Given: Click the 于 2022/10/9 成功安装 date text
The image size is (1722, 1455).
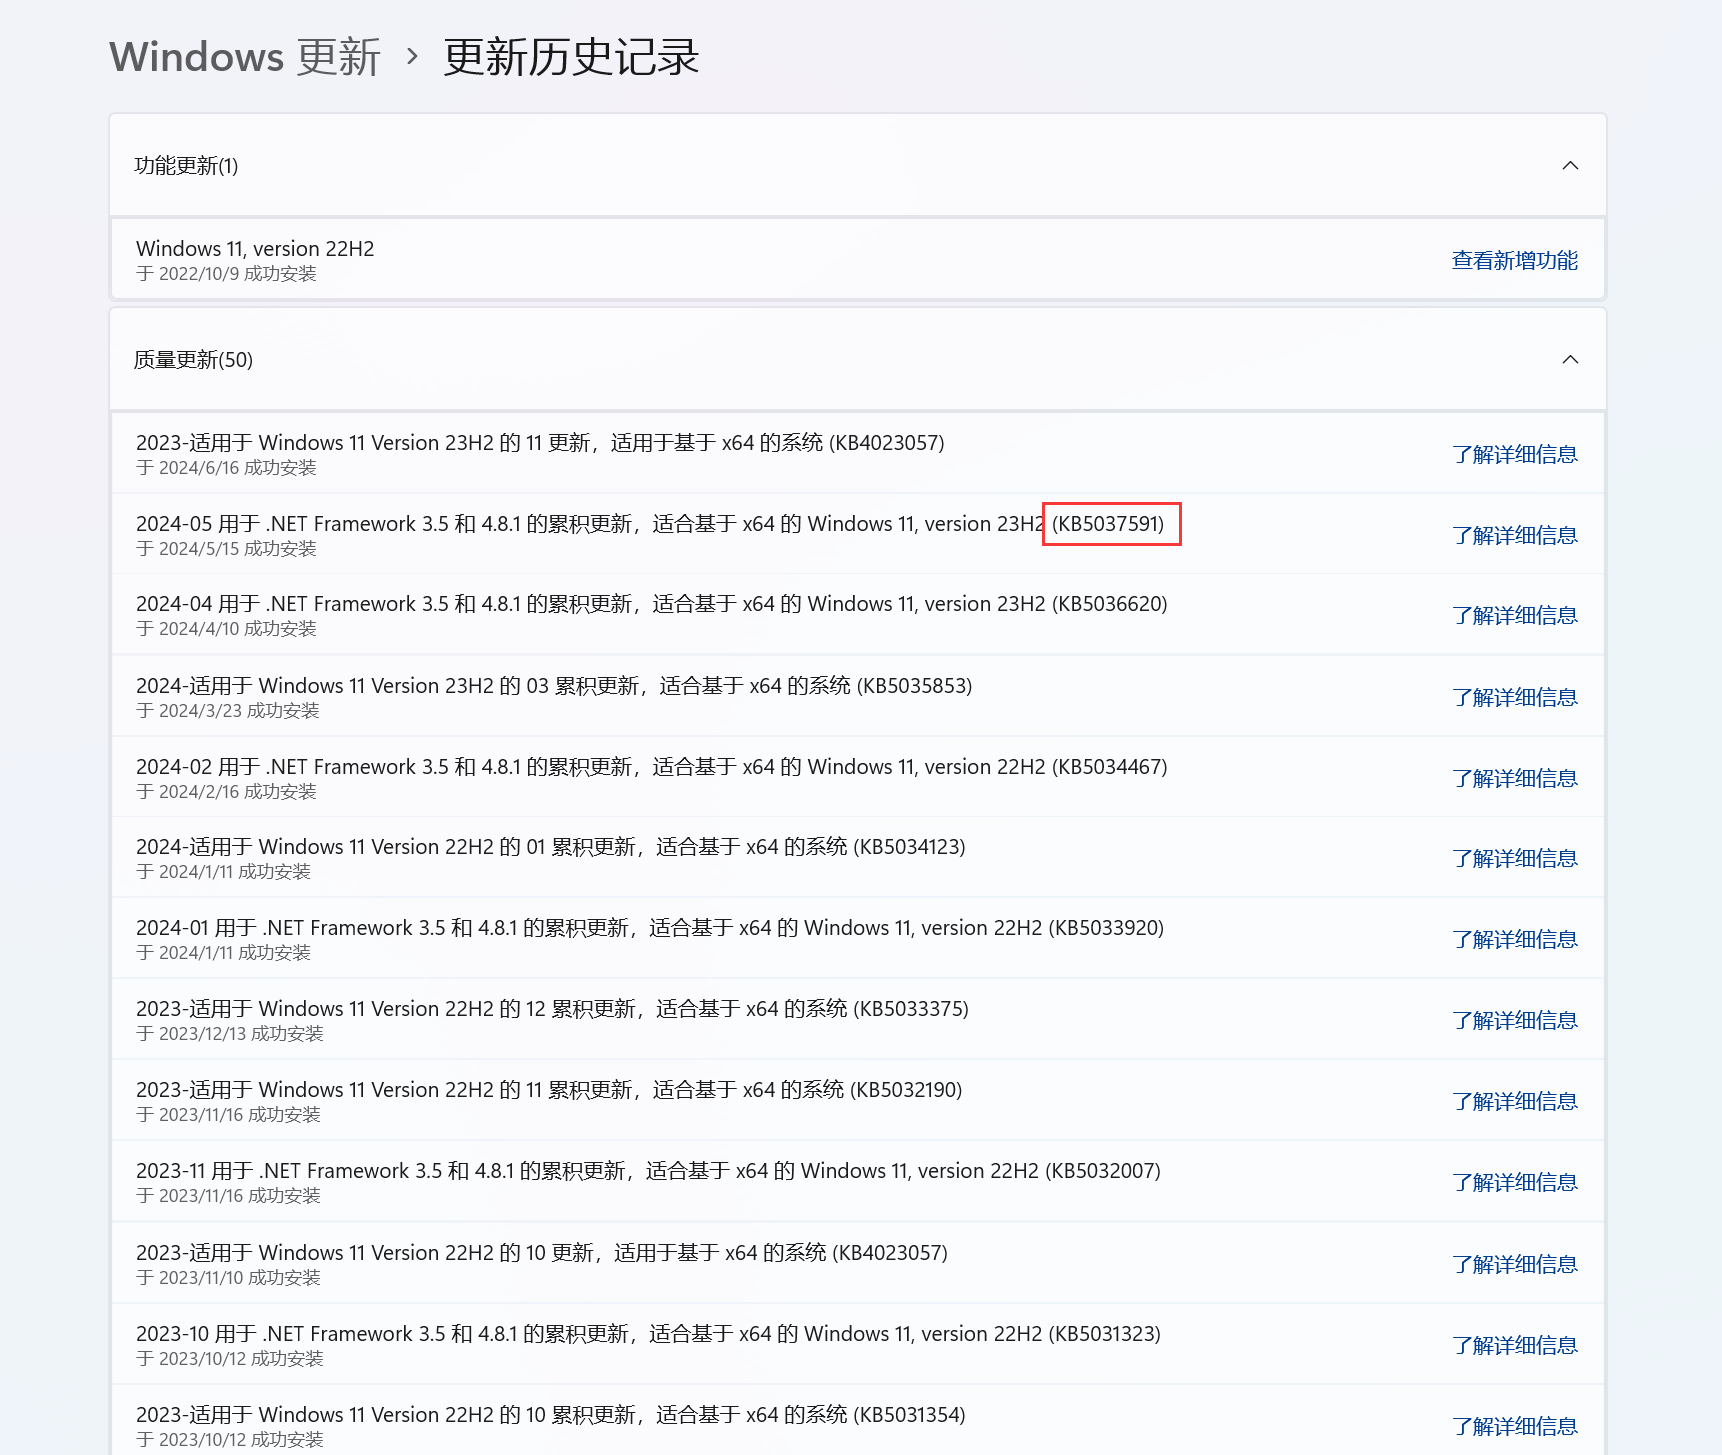Looking at the screenshot, I should [226, 274].
